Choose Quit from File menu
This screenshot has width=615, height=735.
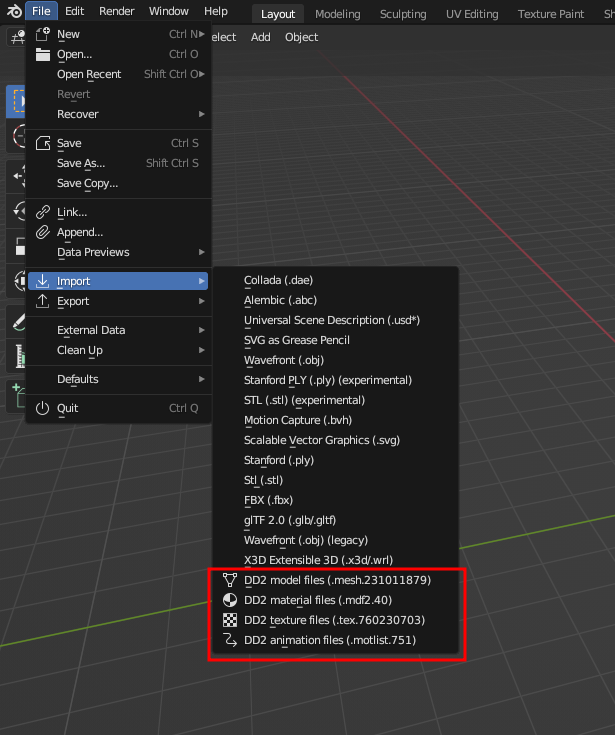pos(118,408)
